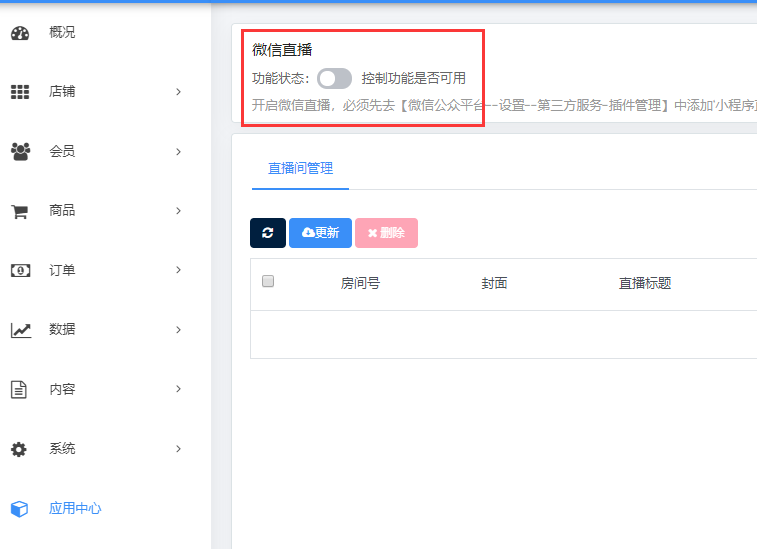Open the 概况 dashboard icon

click(x=20, y=33)
